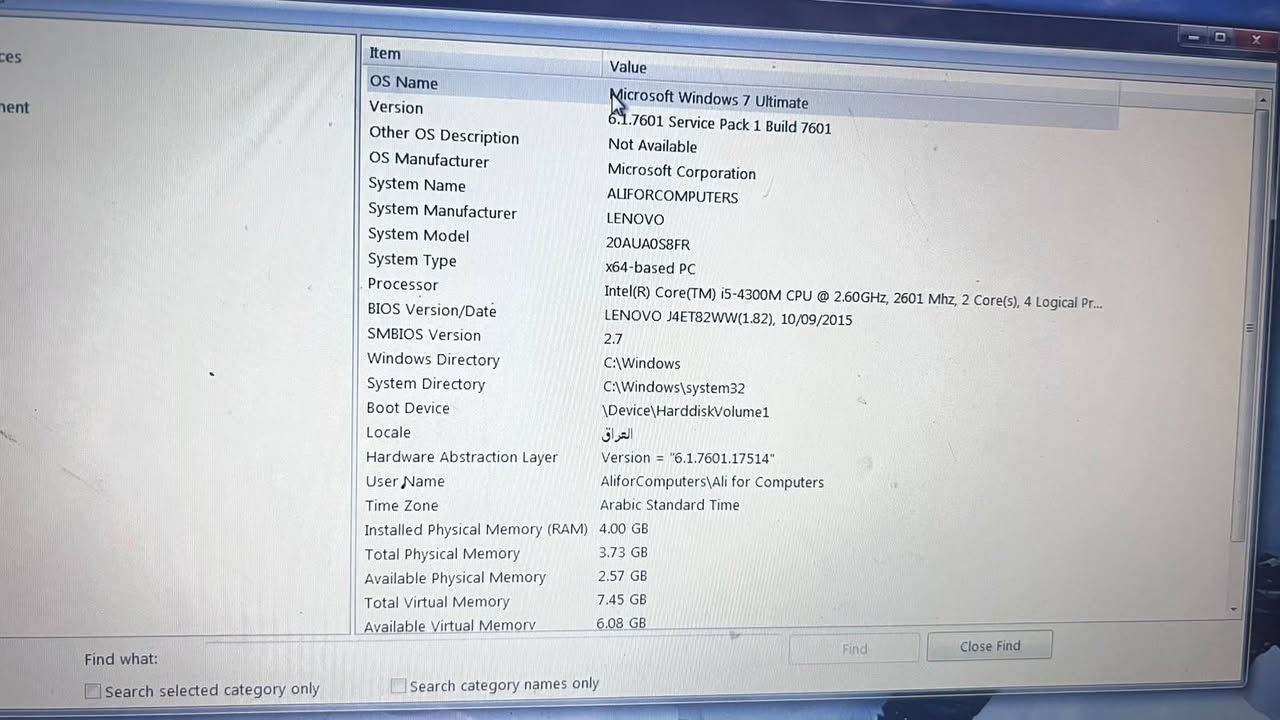This screenshot has height=720, width=1280.
Task: Click the scrollbar down arrow
Action: [1234, 609]
